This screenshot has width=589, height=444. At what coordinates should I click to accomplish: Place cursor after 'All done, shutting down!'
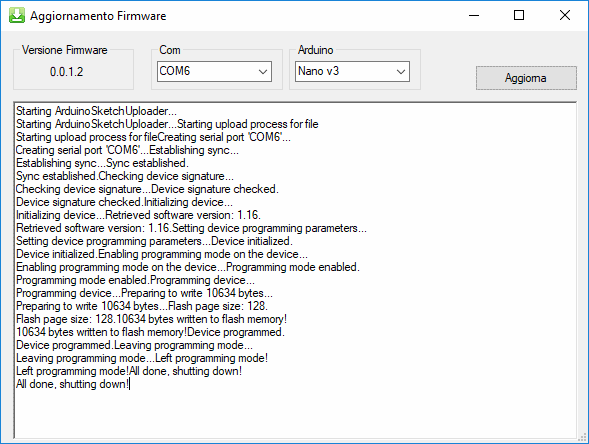click(x=129, y=384)
